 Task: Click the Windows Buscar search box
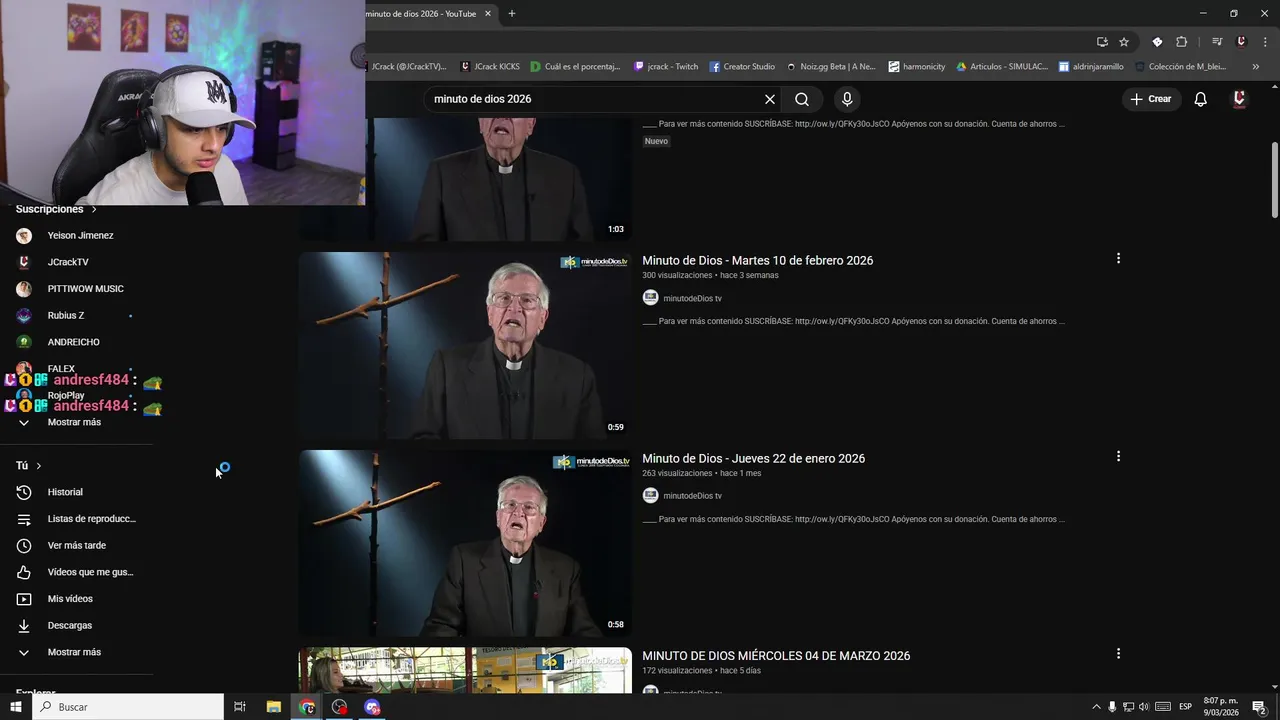(x=128, y=707)
